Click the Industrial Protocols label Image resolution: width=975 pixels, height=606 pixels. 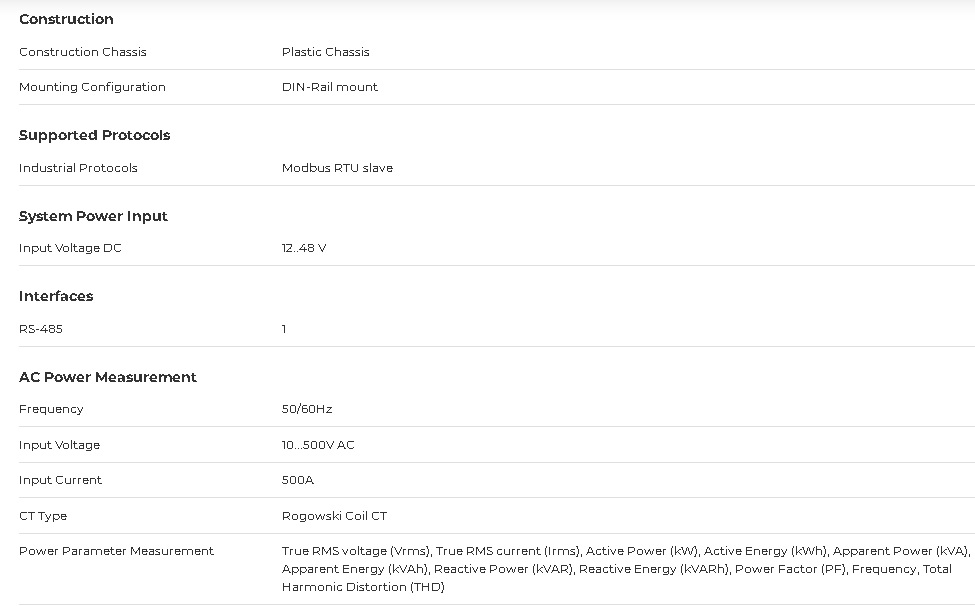coord(78,168)
